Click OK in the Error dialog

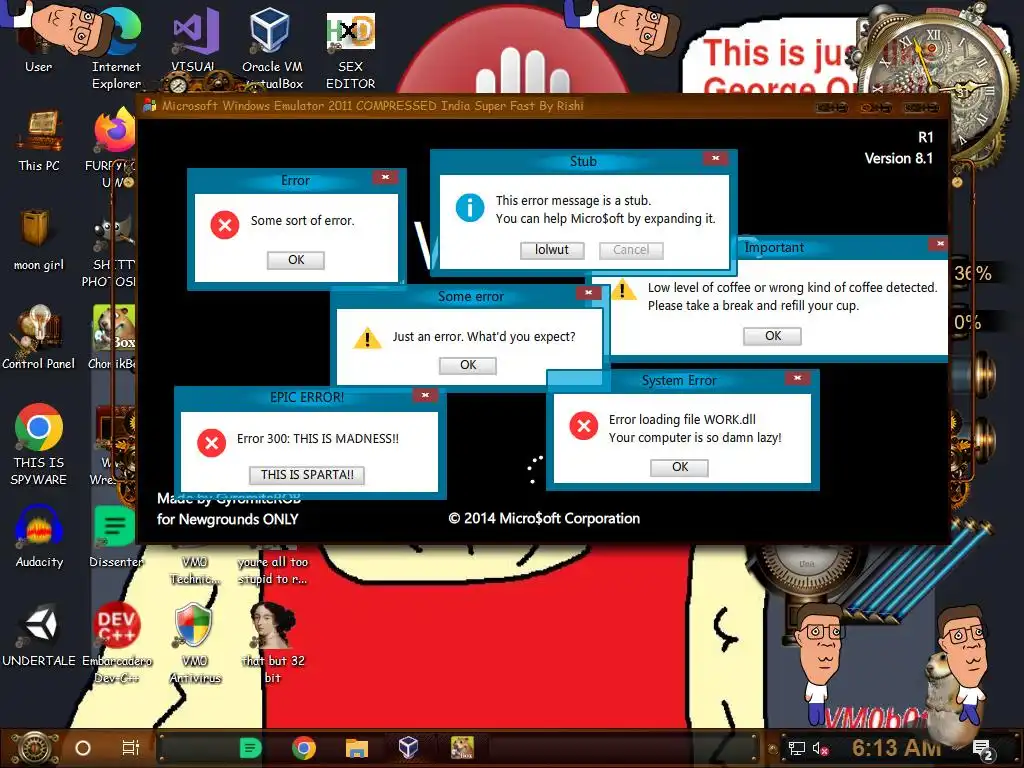pyautogui.click(x=296, y=260)
